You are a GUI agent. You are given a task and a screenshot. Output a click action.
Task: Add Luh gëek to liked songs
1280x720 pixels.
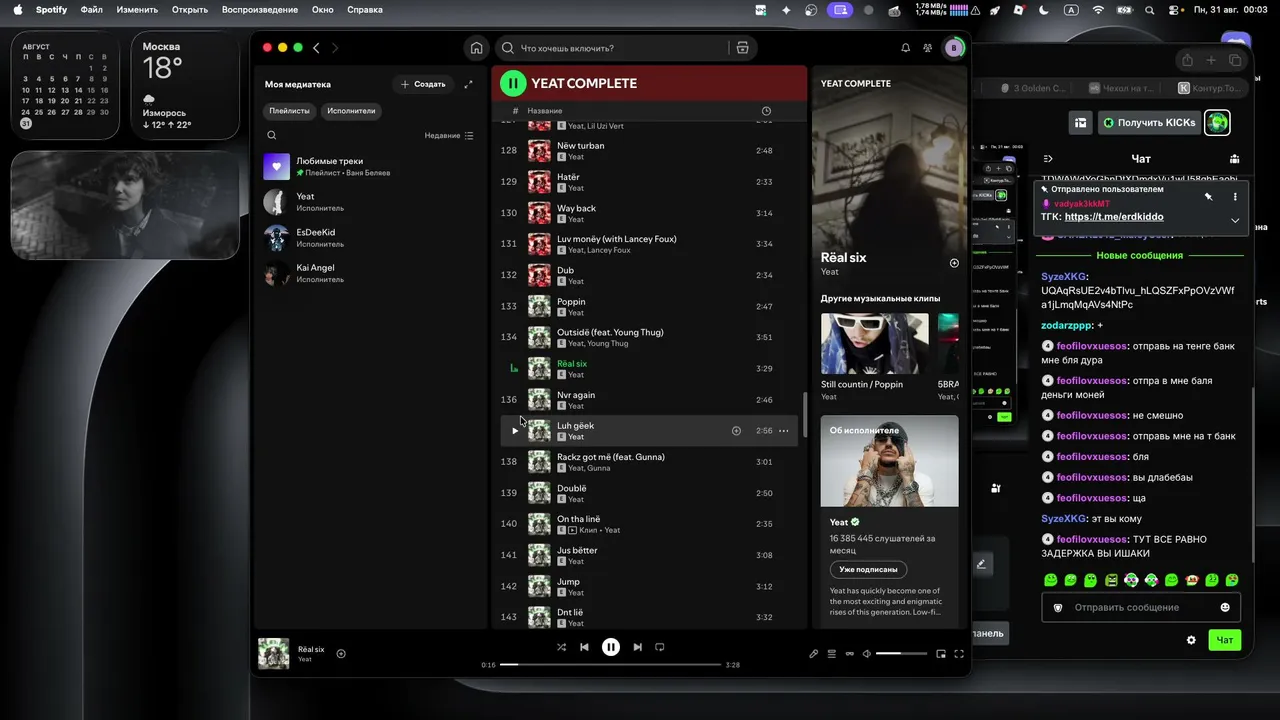[736, 431]
